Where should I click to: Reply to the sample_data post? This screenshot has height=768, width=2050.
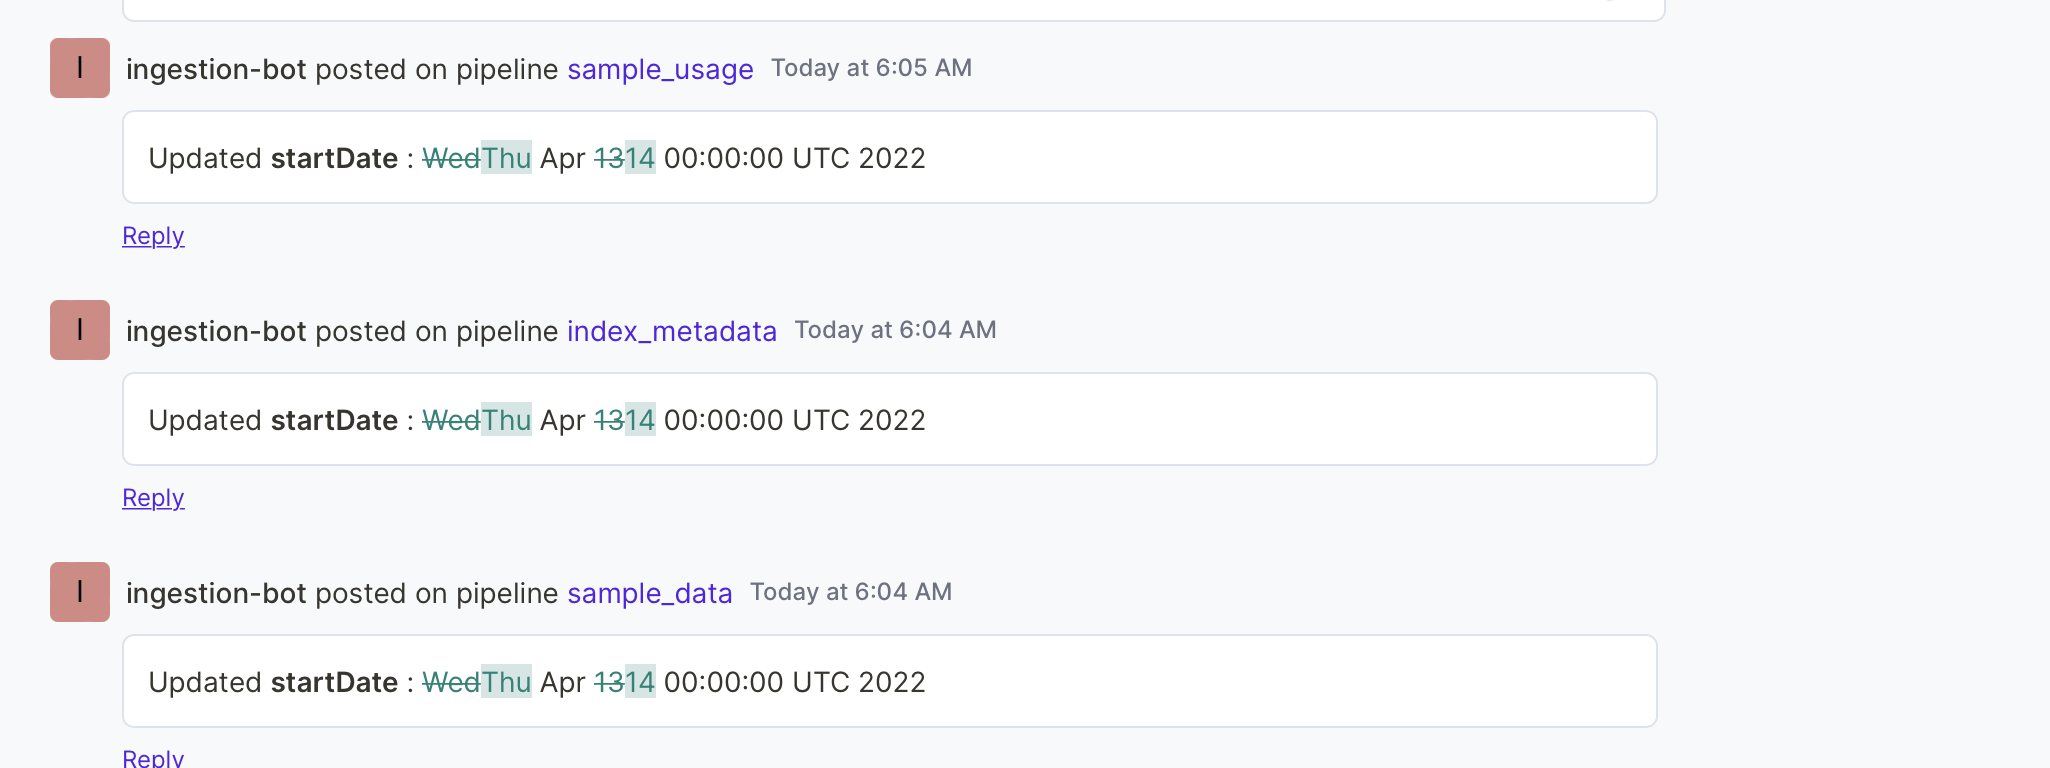153,757
